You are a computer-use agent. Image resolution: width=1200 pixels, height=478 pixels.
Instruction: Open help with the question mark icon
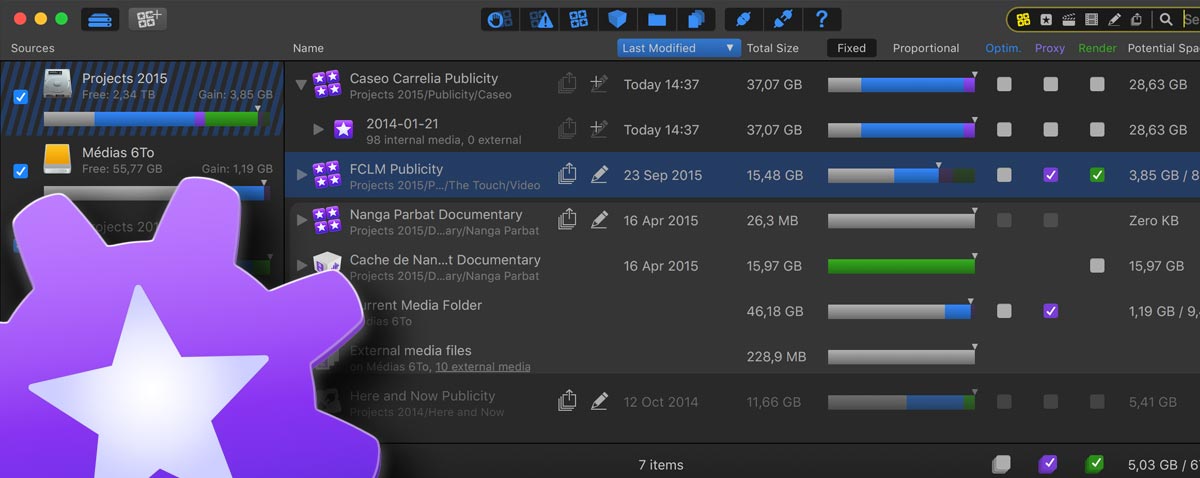coord(821,19)
